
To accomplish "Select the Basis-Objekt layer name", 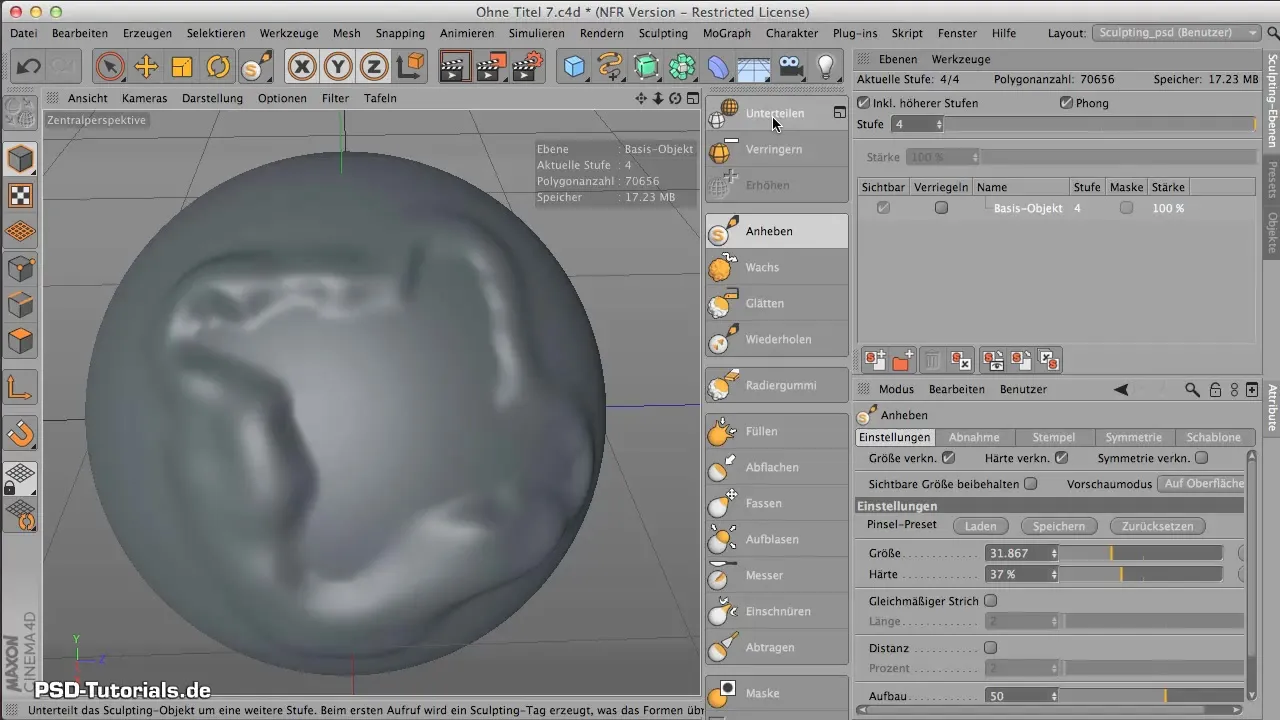I will pyautogui.click(x=1028, y=208).
